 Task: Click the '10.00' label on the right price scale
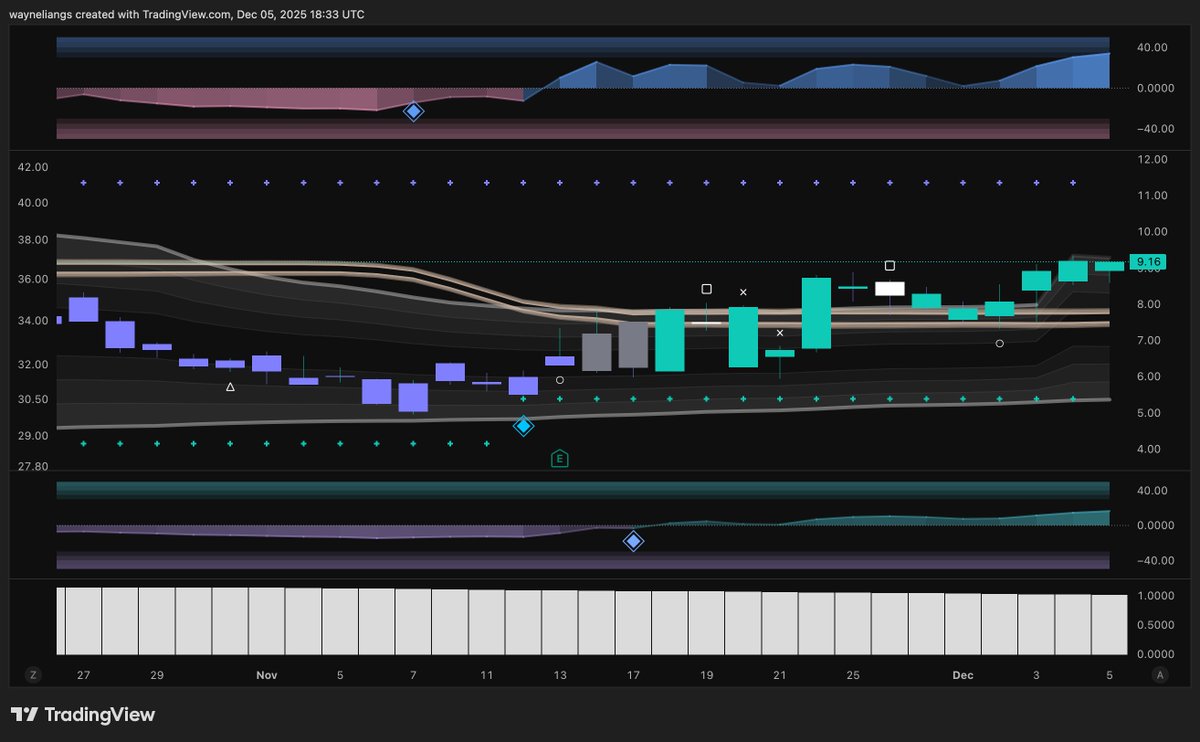(x=1153, y=232)
